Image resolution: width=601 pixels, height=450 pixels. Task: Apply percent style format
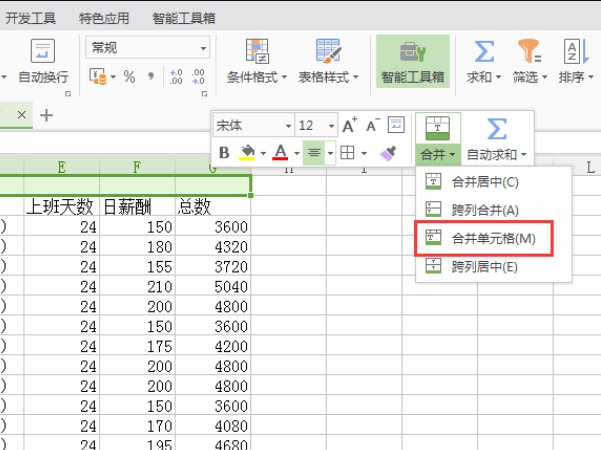(x=129, y=77)
